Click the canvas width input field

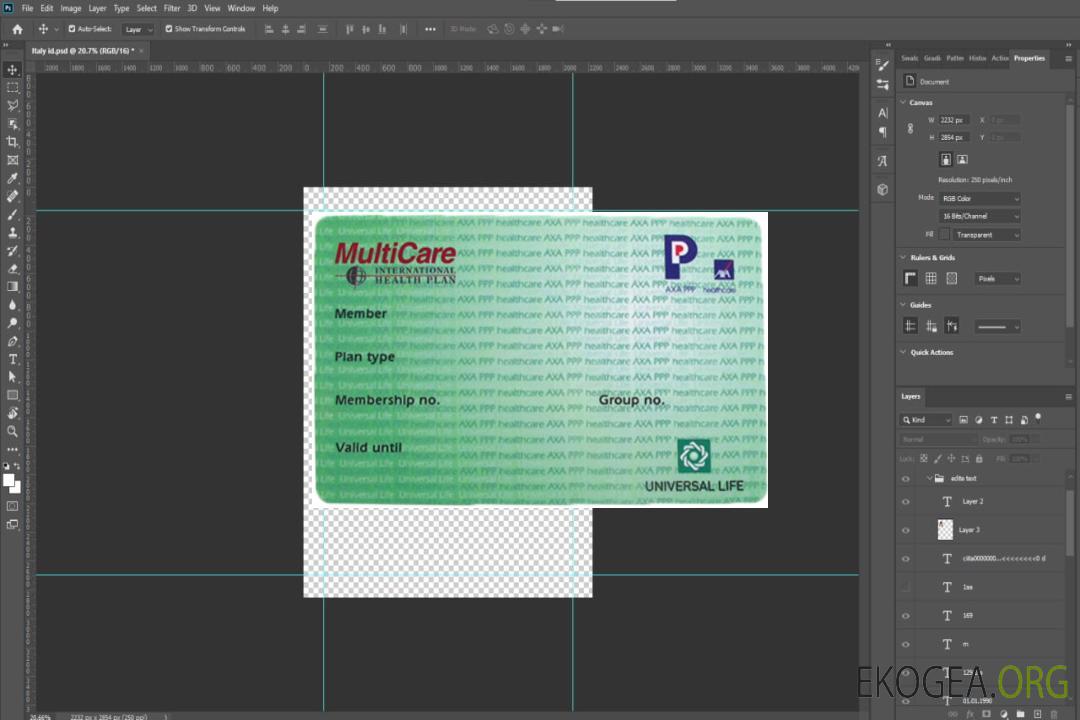[954, 120]
